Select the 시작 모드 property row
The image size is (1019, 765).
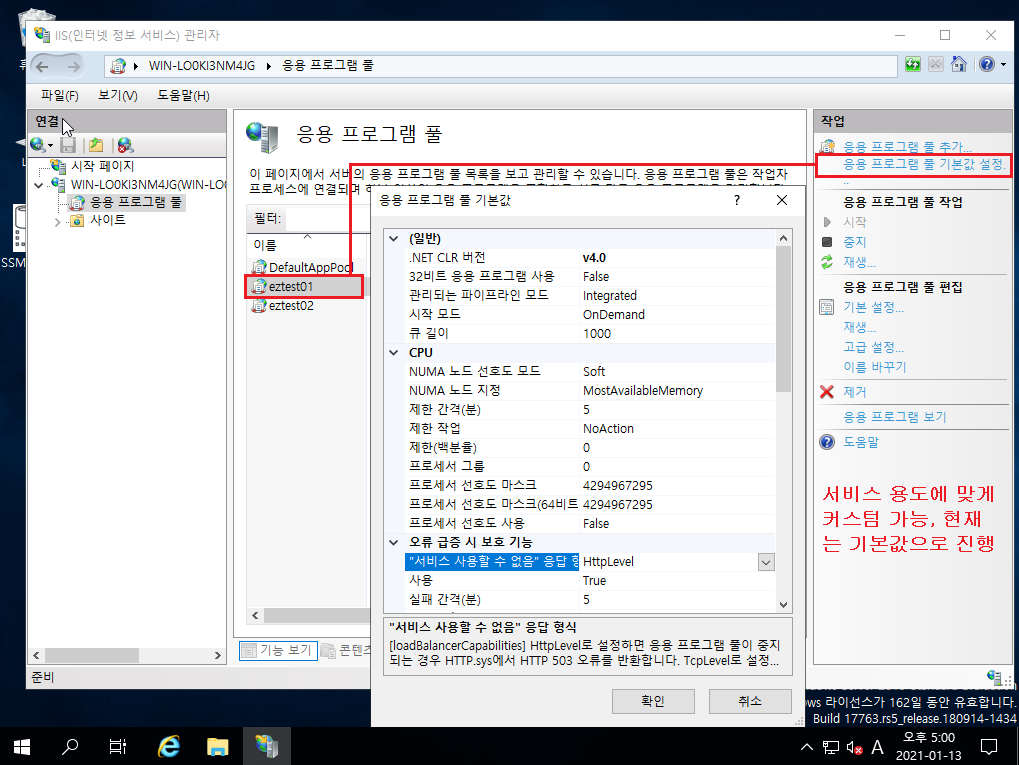click(589, 315)
